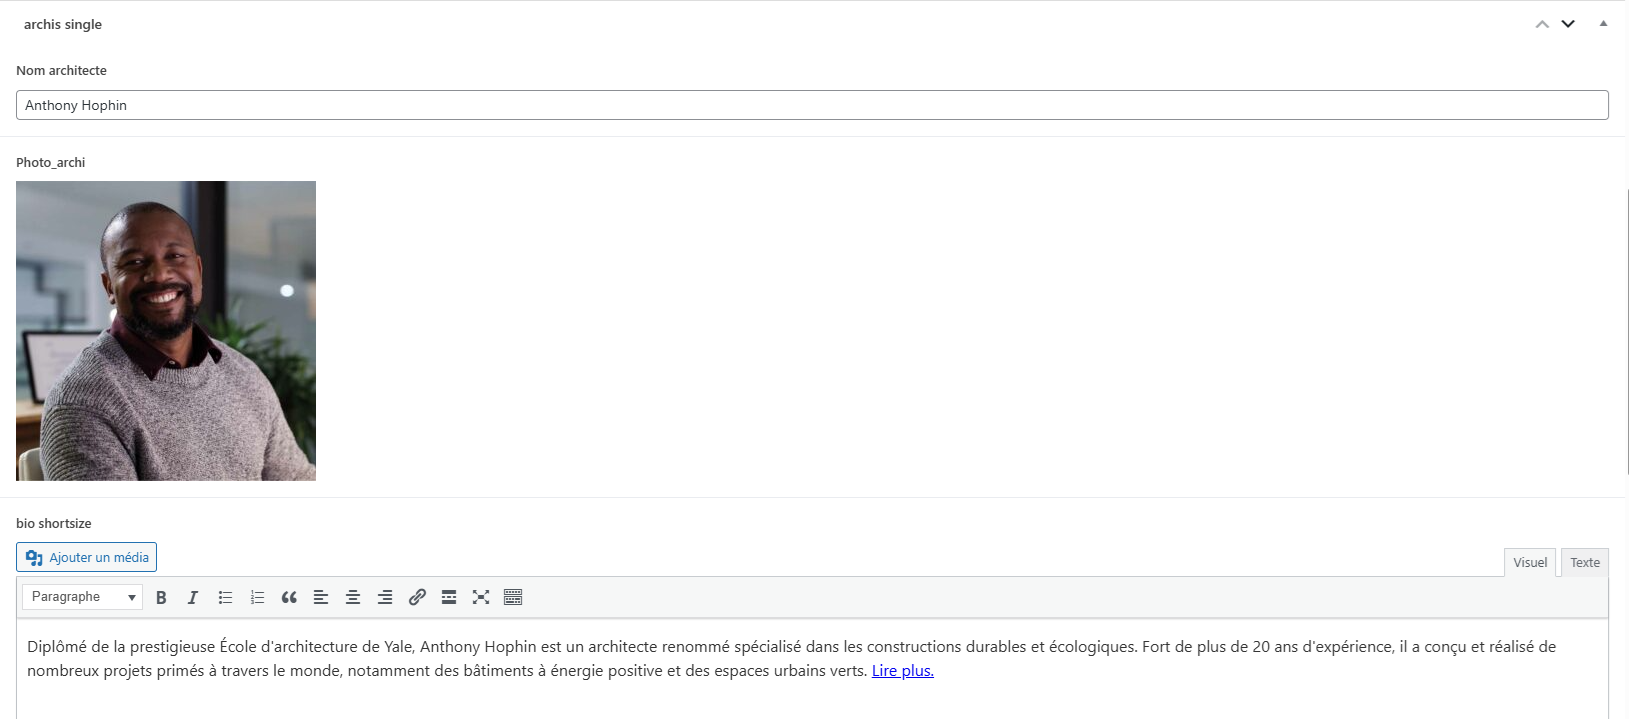Apply blockquote formatting

click(289, 597)
